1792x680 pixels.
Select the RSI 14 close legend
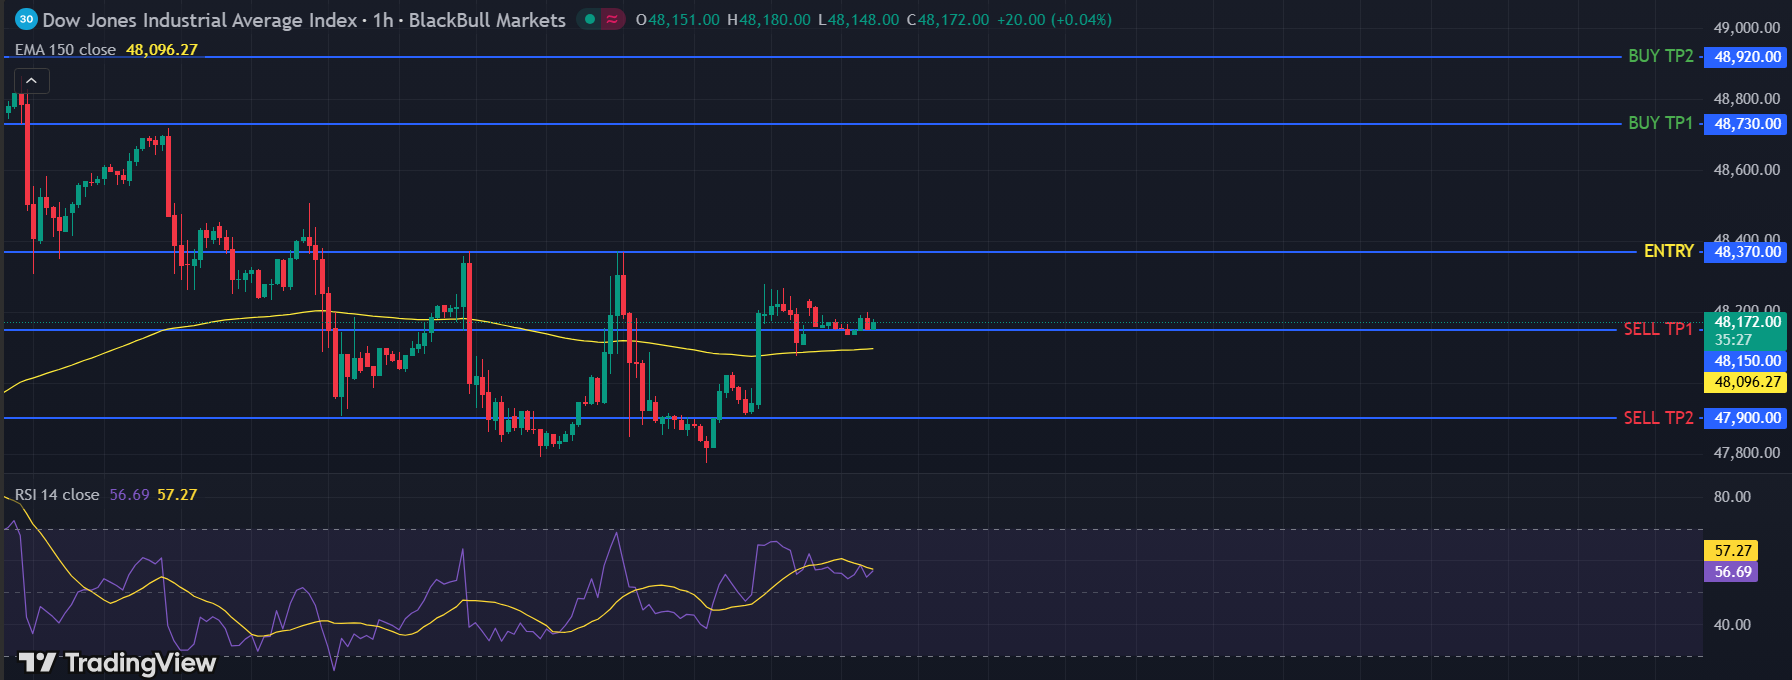point(57,495)
